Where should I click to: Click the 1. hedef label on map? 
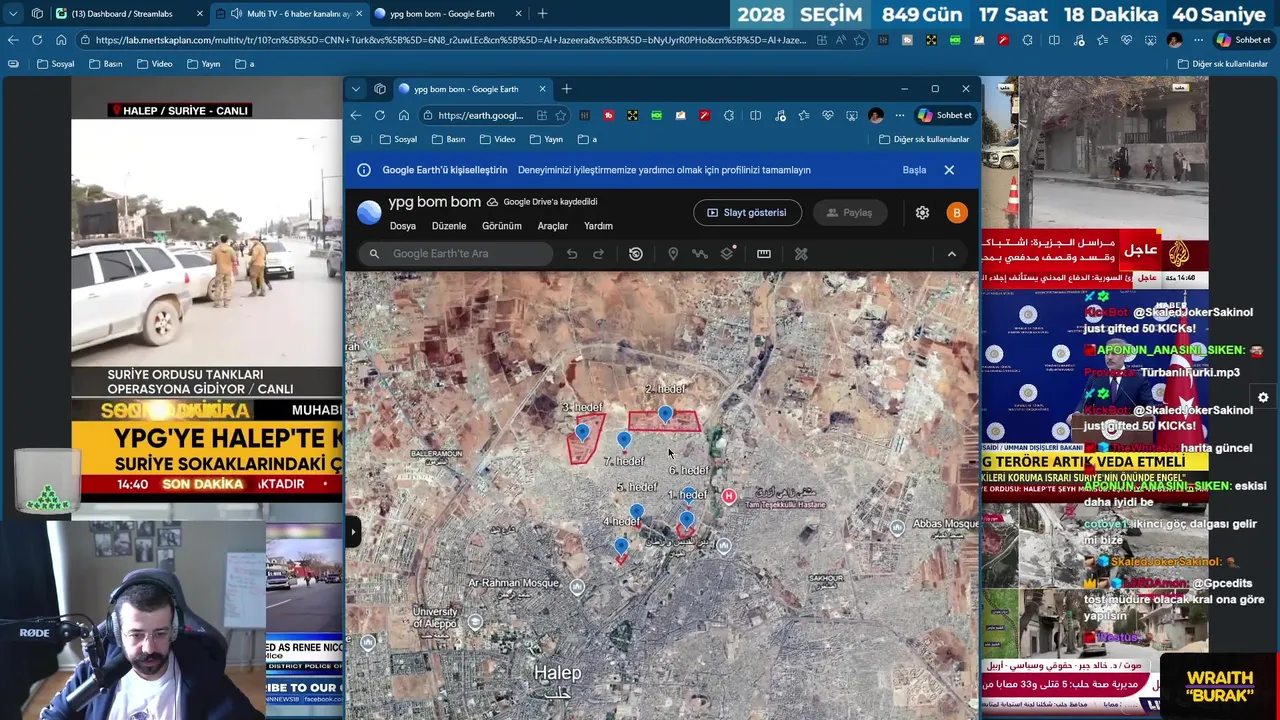pos(688,495)
